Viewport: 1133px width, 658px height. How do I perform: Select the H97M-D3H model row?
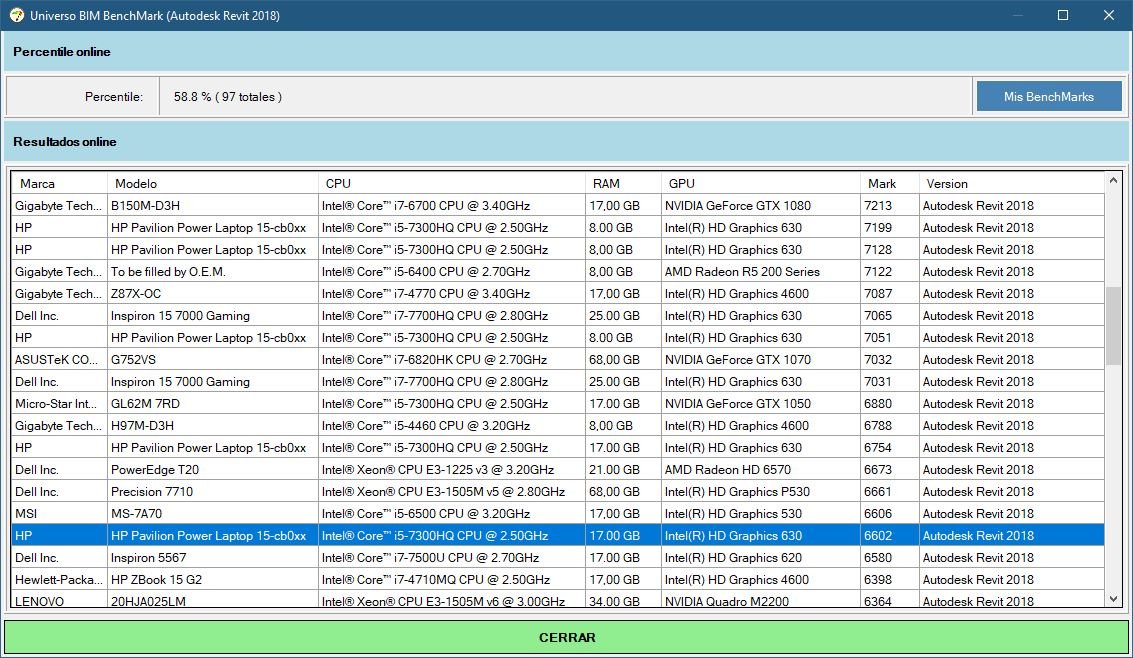tap(558, 426)
